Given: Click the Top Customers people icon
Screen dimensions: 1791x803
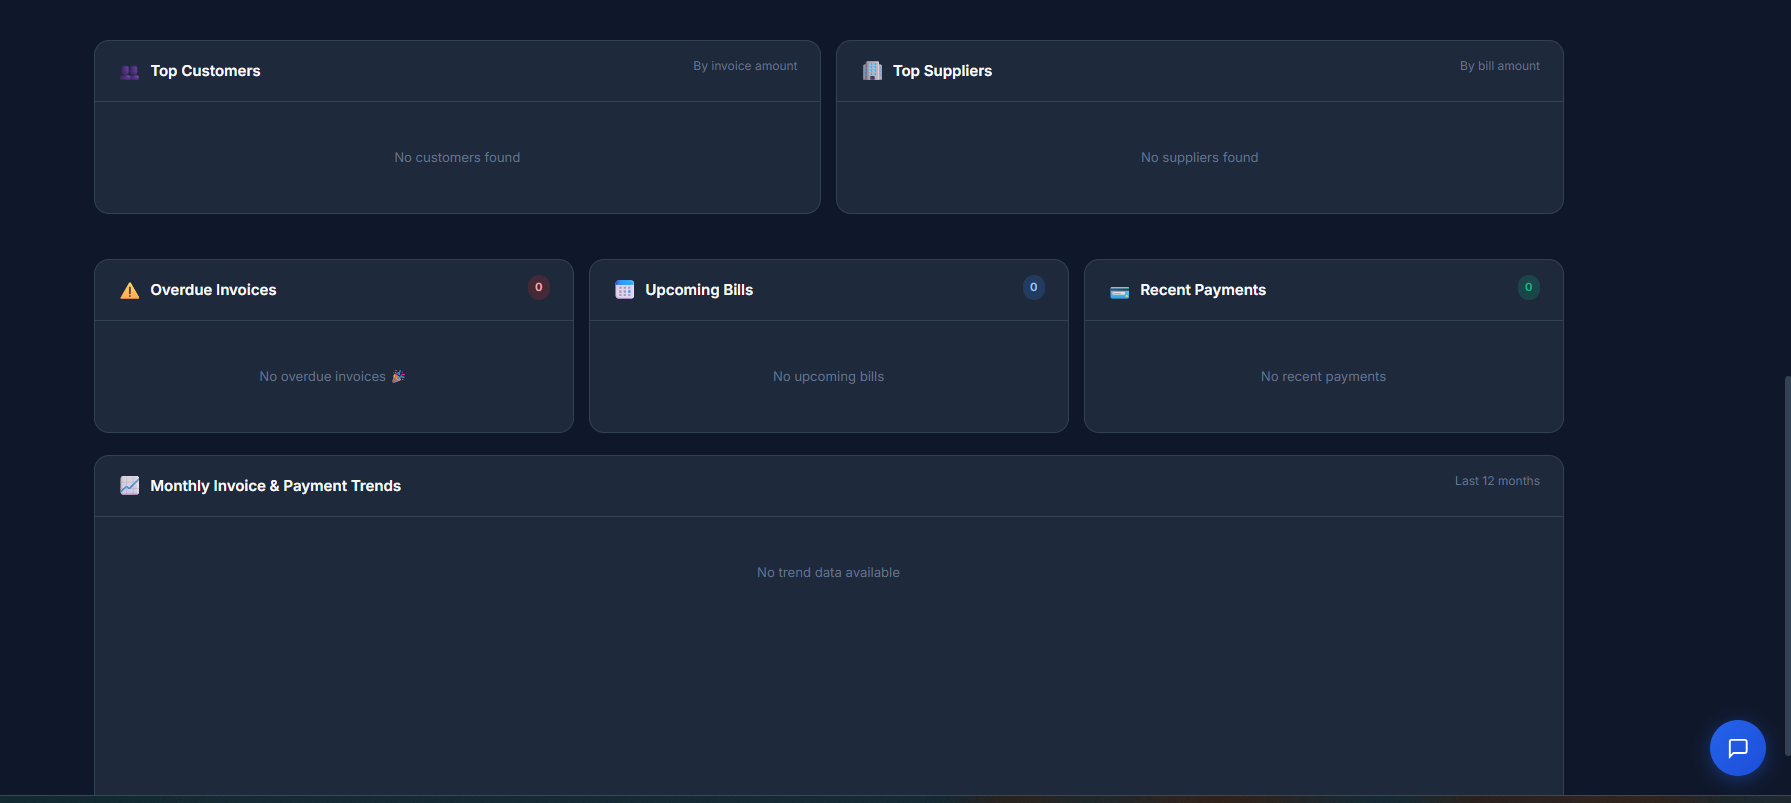Looking at the screenshot, I should pyautogui.click(x=130, y=72).
